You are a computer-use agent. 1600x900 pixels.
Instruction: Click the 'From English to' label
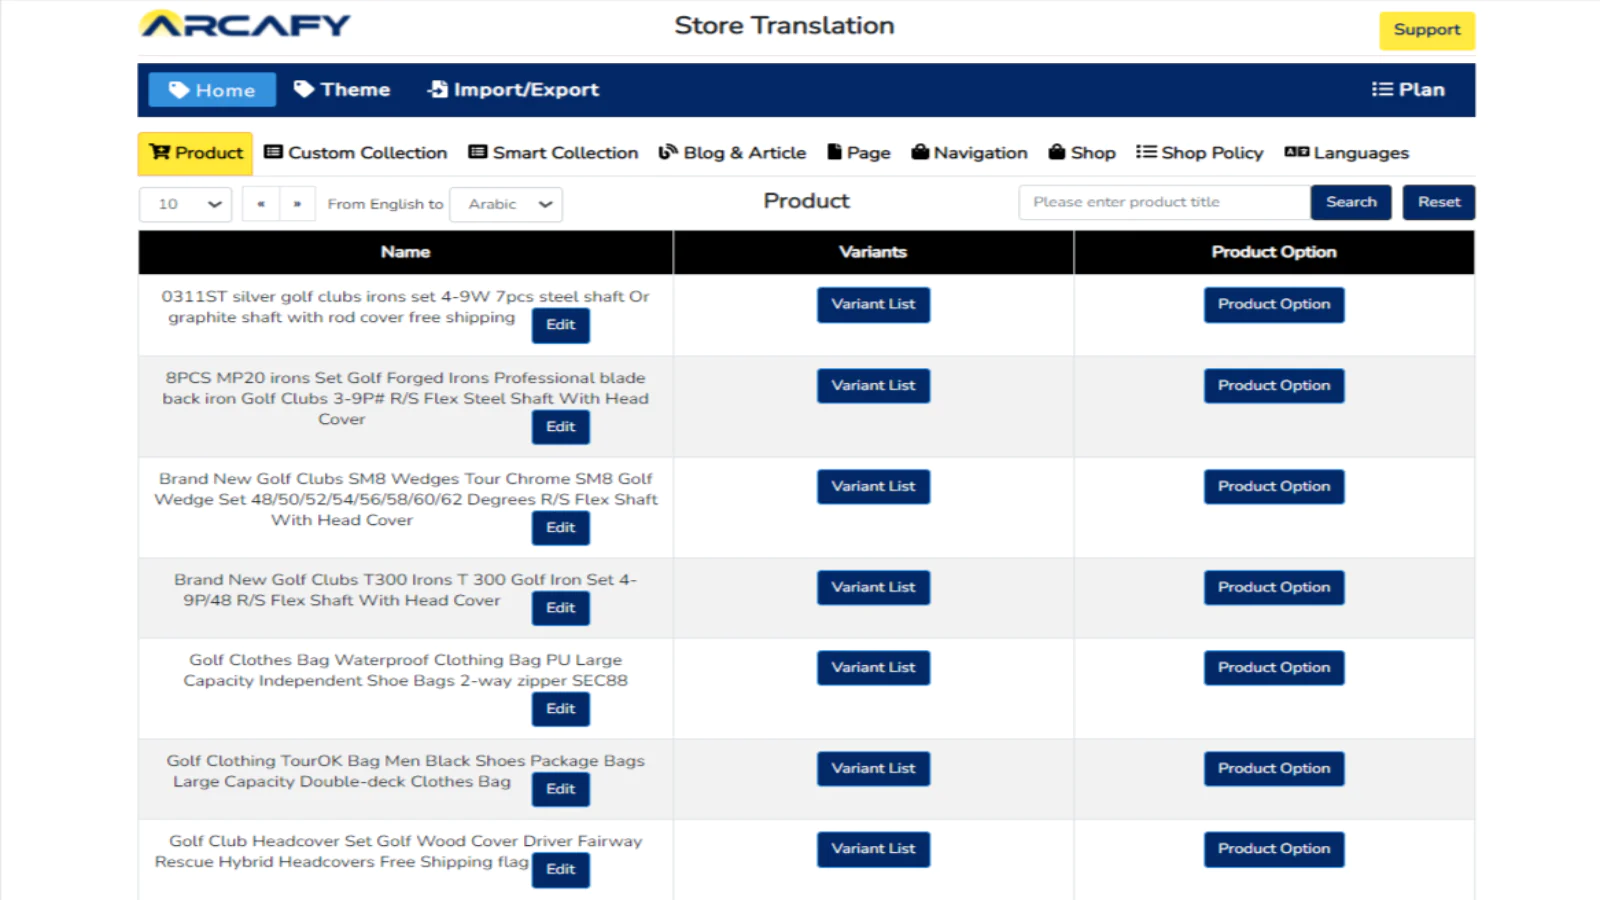point(385,204)
